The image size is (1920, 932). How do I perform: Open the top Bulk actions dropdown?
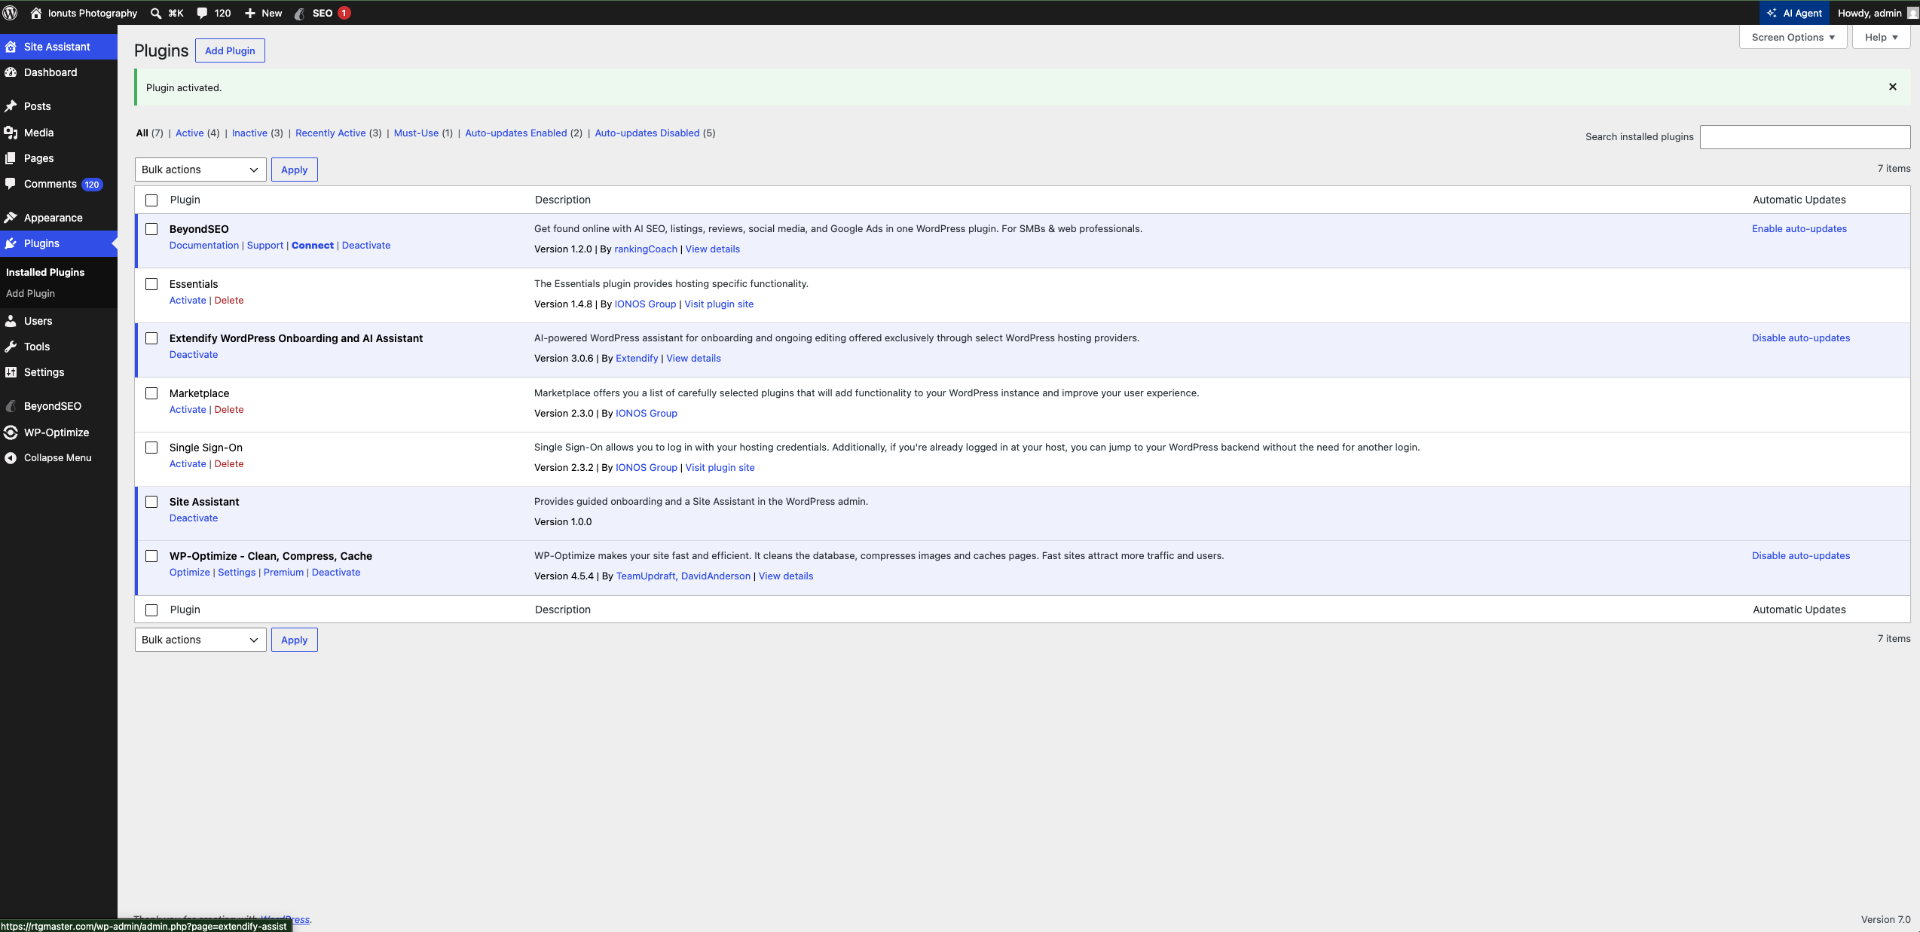coord(200,170)
